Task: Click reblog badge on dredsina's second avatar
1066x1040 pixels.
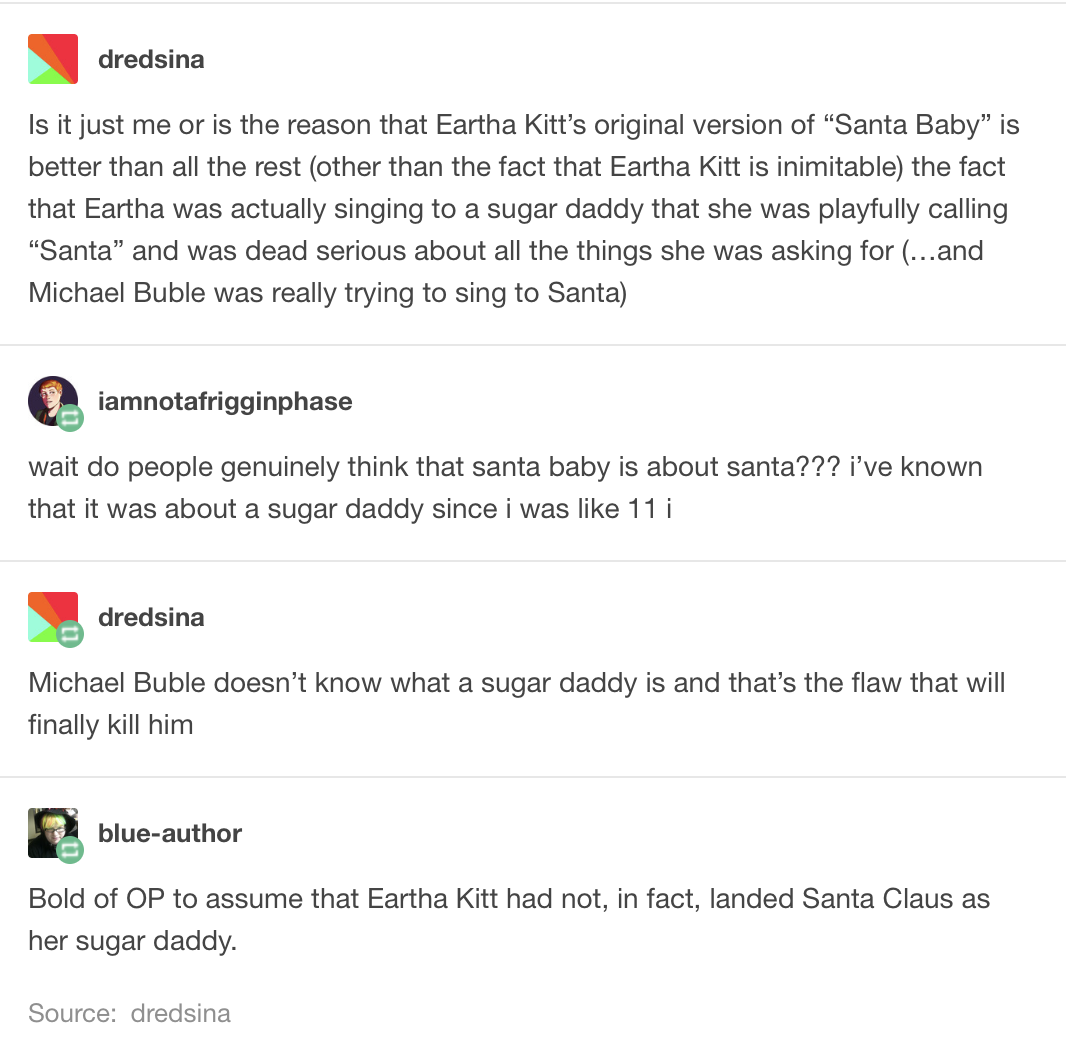Action: (x=70, y=634)
